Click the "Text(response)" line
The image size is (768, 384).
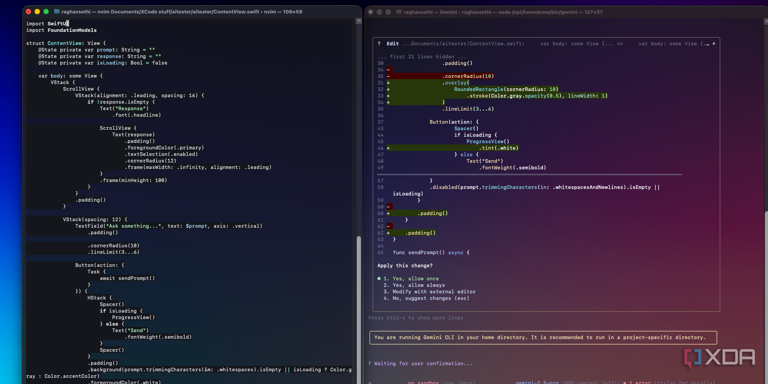[x=133, y=134]
